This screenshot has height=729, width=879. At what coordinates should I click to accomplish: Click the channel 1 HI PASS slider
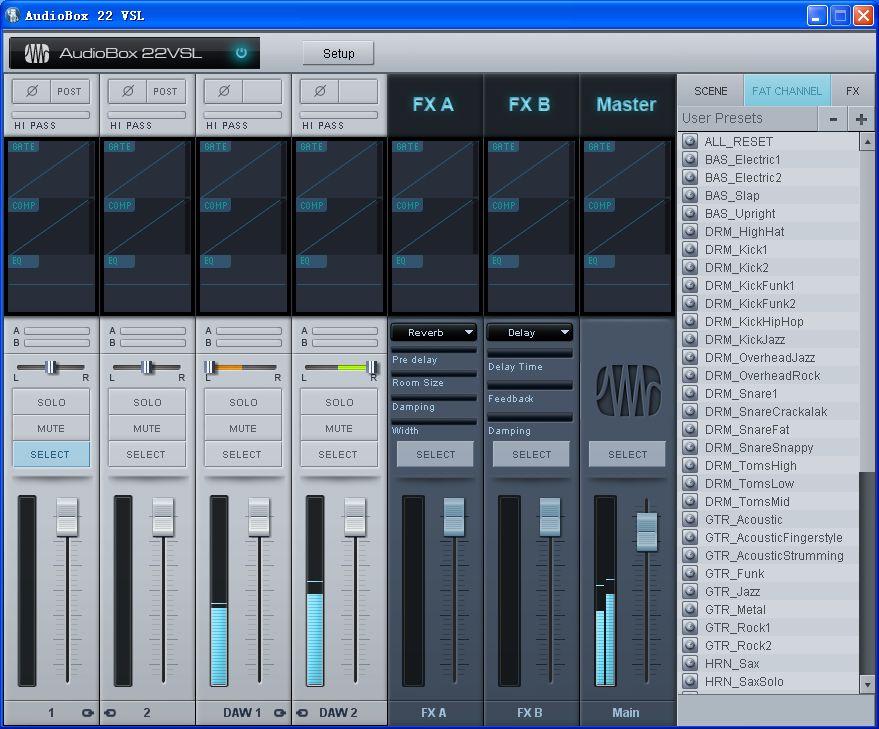[51, 115]
